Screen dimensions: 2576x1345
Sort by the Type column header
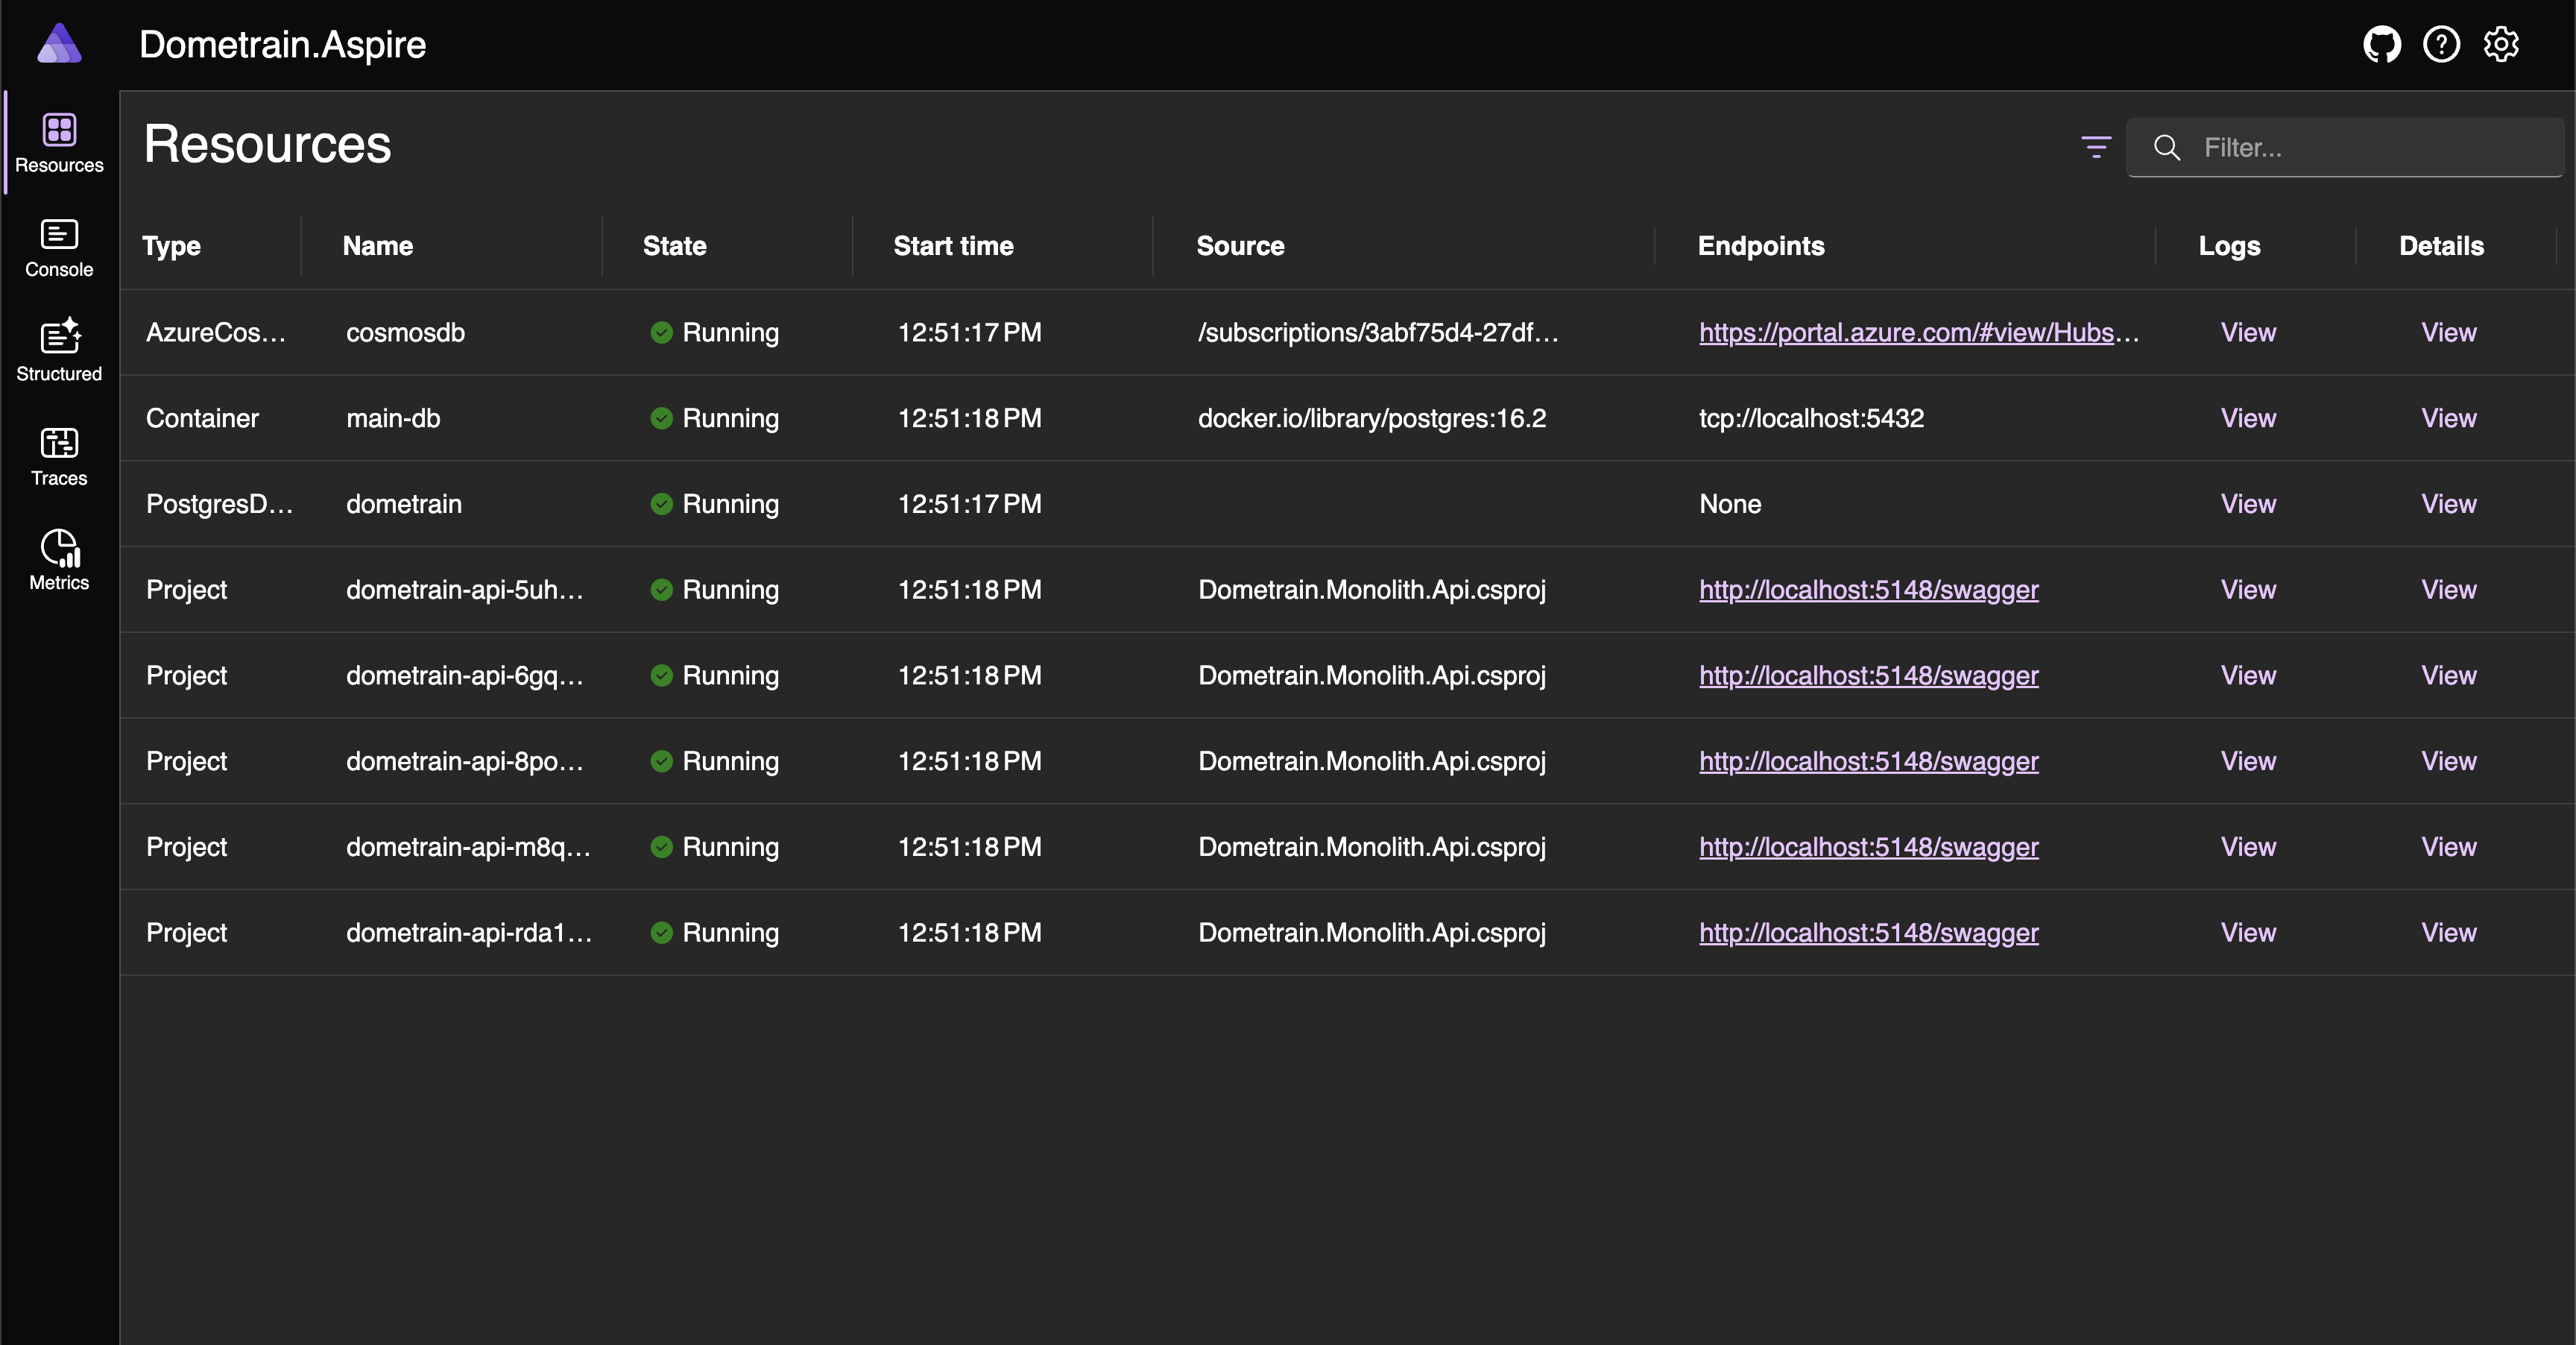[171, 246]
